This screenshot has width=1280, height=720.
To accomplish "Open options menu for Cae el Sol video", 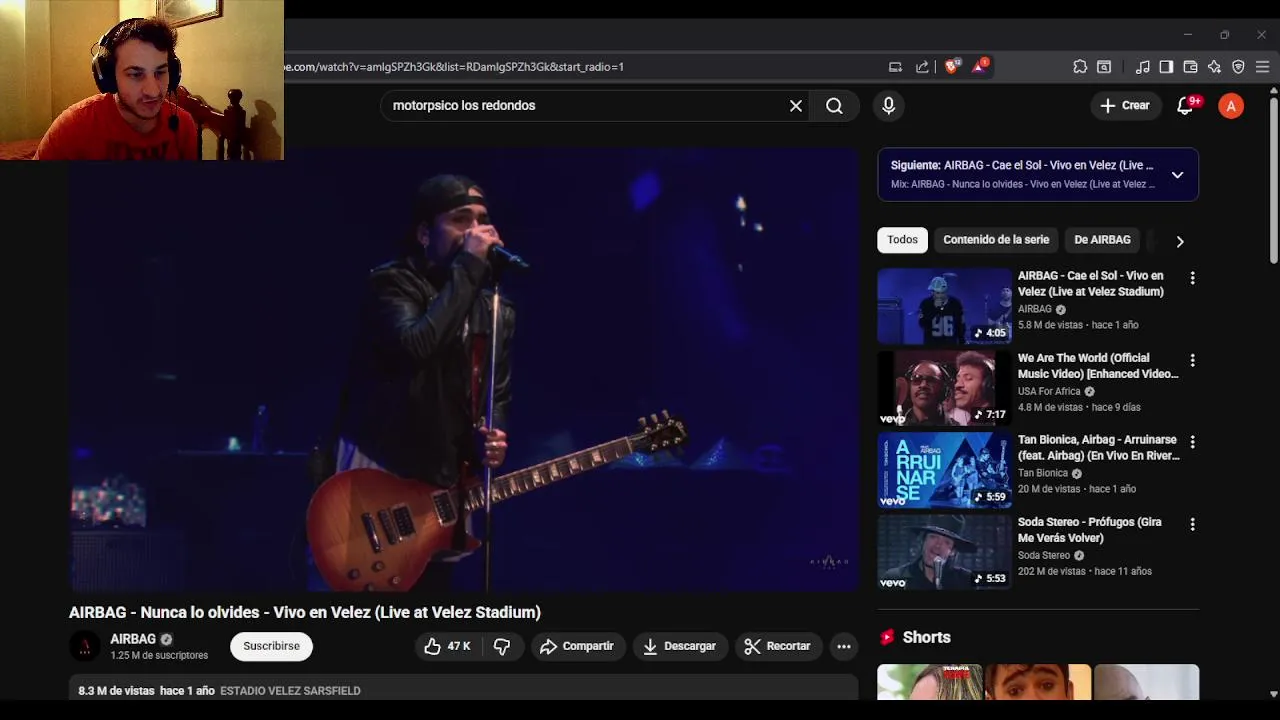I will 1192,278.
